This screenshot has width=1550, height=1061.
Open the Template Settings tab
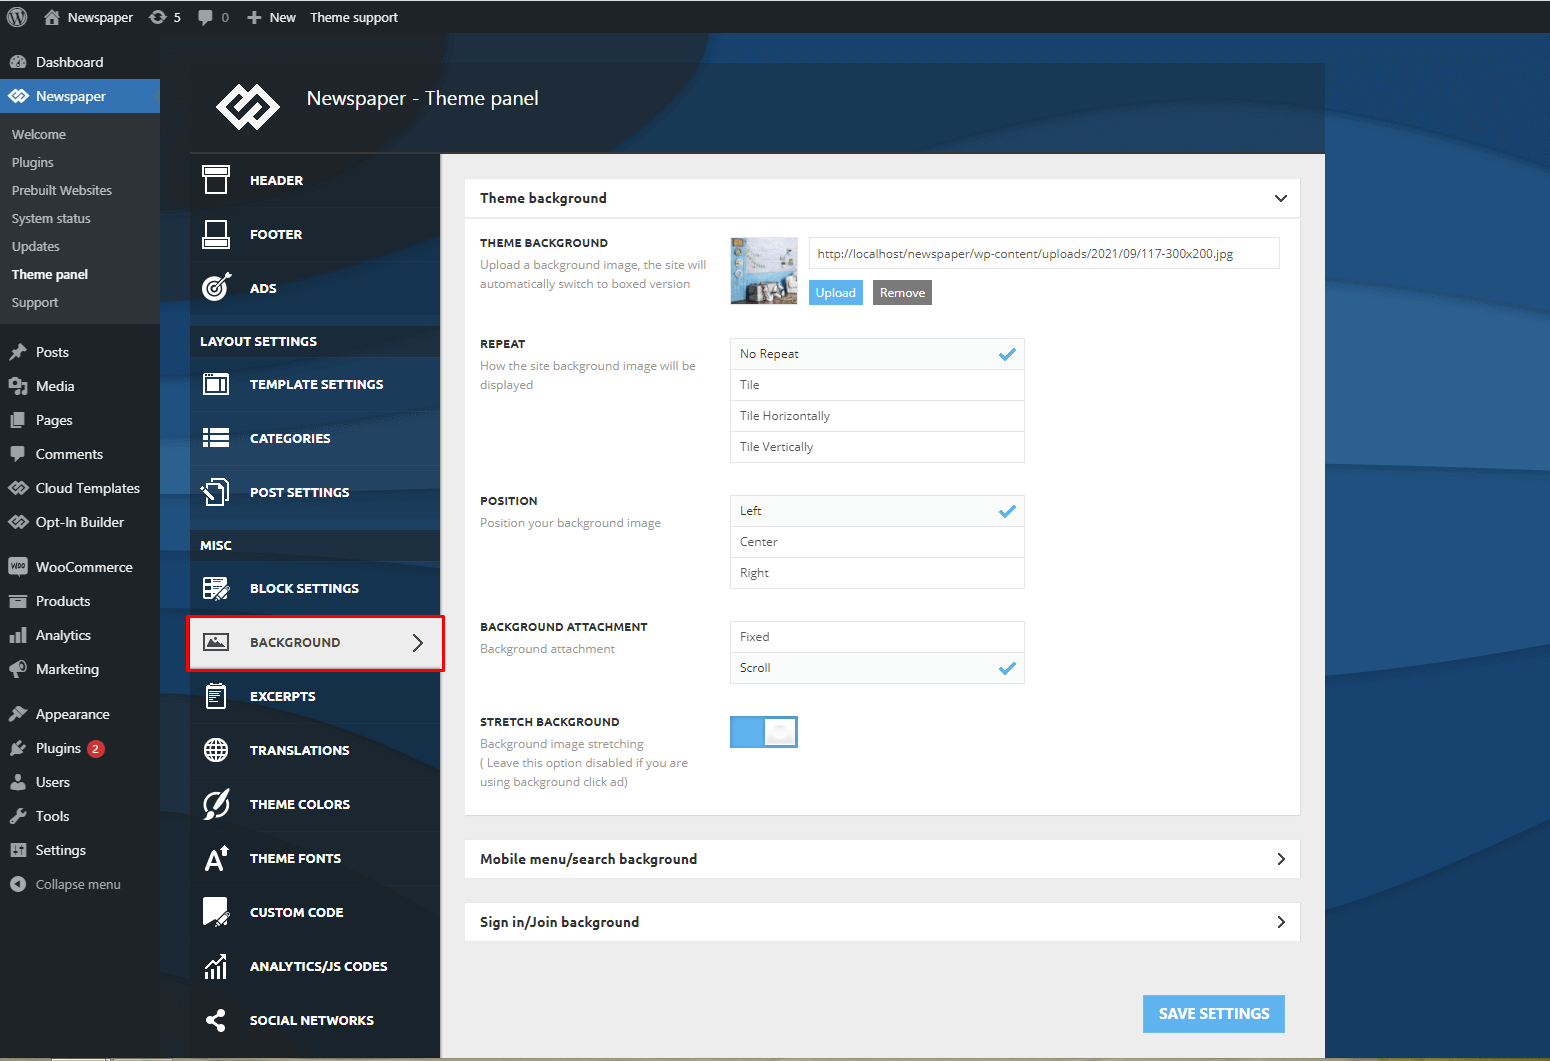pos(315,384)
